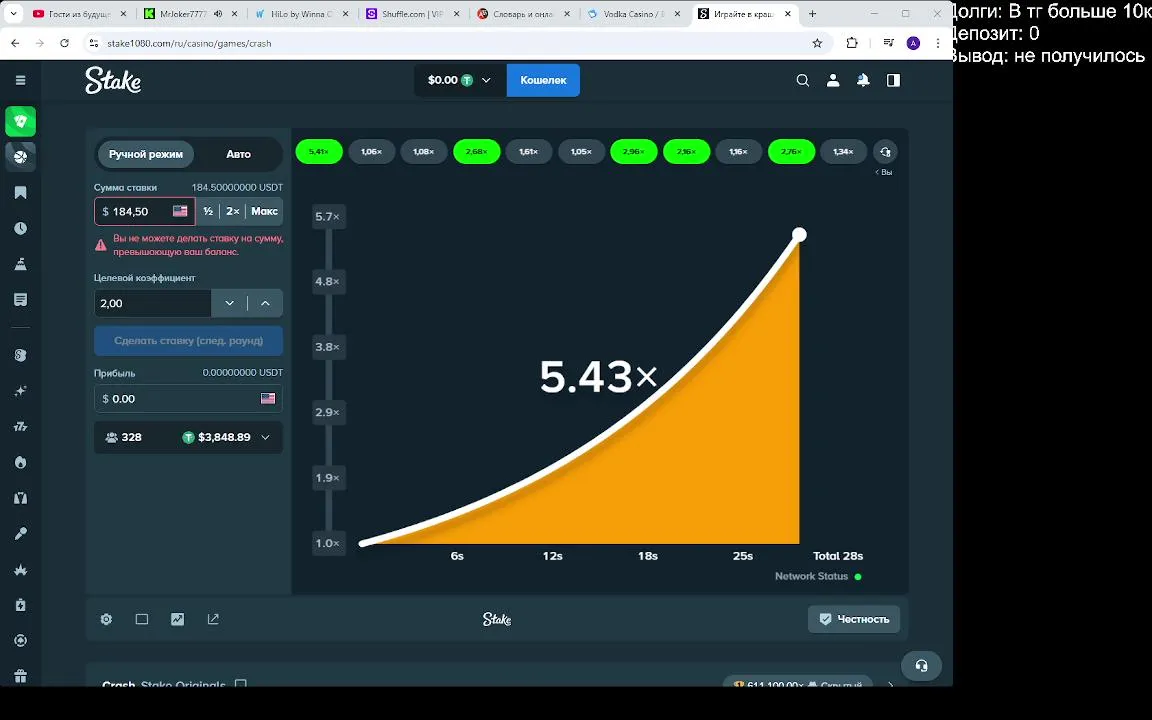Open Chrome three-dot menu

[x=937, y=43]
